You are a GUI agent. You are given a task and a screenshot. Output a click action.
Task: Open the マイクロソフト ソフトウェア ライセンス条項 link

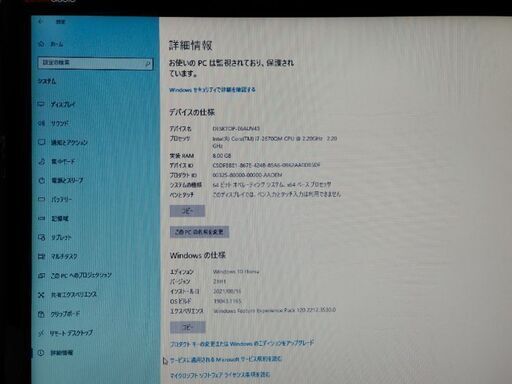tap(220, 375)
